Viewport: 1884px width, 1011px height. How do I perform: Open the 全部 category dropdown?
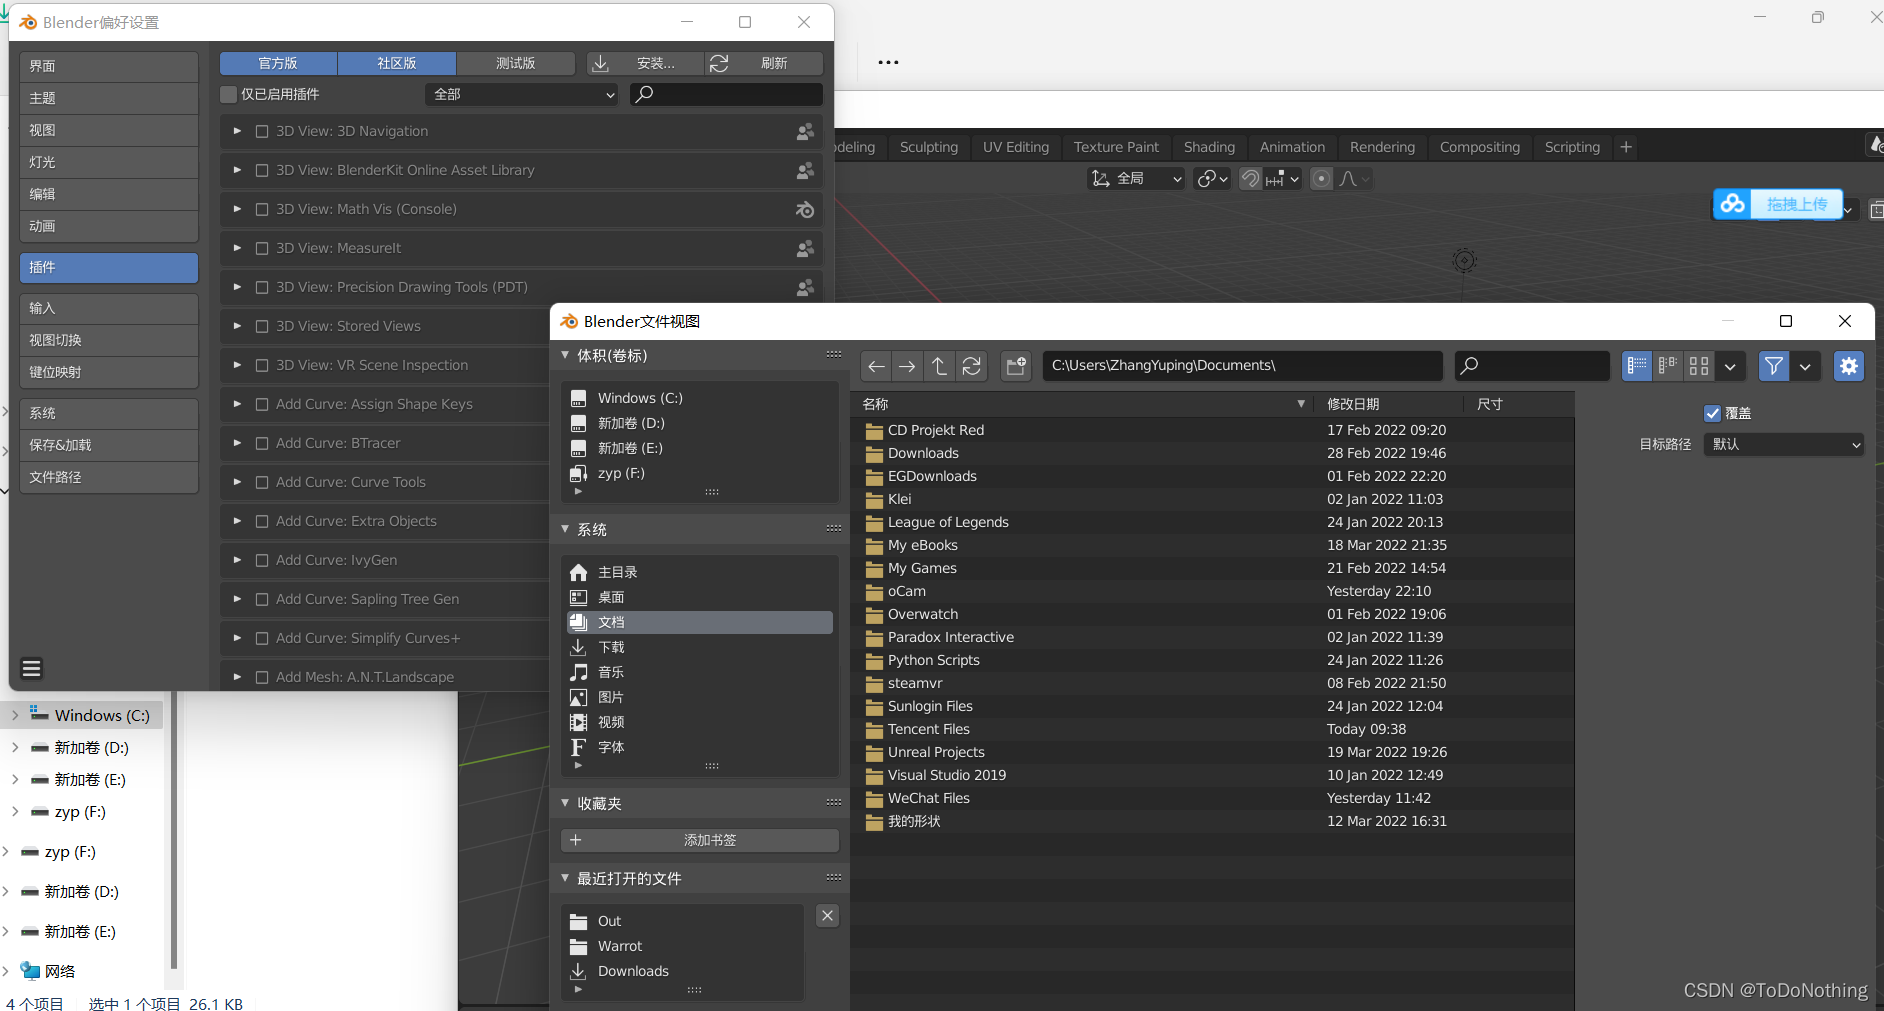[x=523, y=94]
